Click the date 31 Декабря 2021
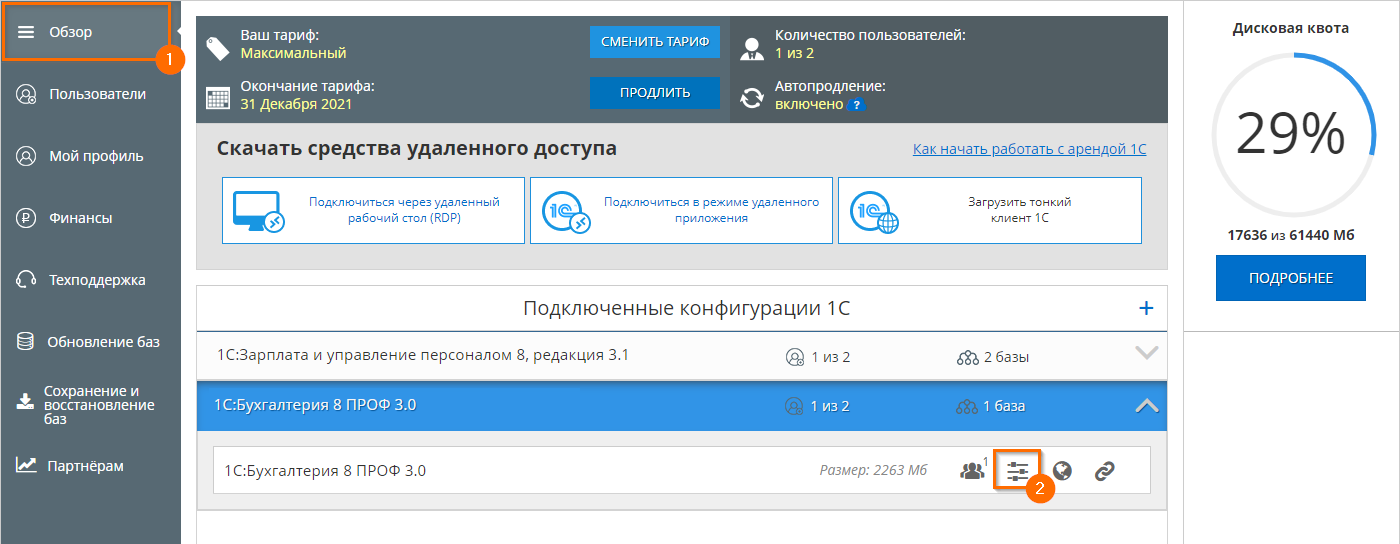 pos(296,104)
